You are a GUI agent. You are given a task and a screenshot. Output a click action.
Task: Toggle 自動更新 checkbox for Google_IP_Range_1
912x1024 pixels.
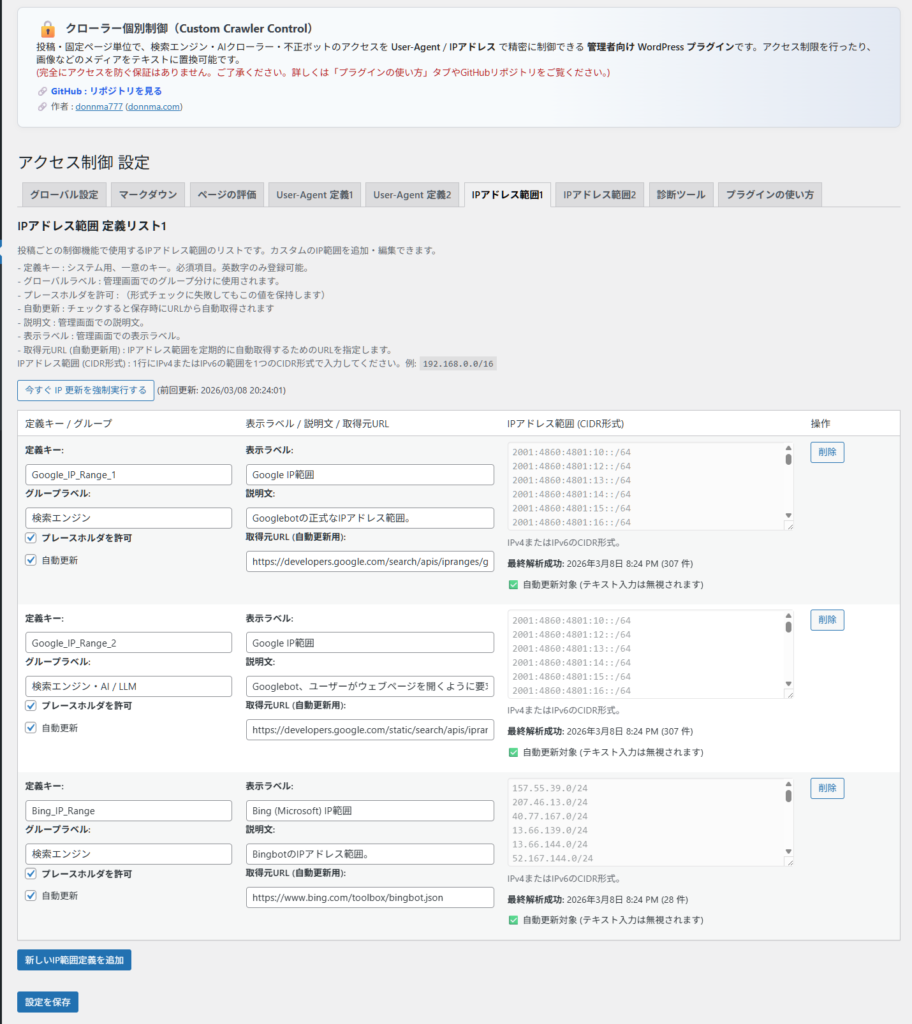pos(31,560)
